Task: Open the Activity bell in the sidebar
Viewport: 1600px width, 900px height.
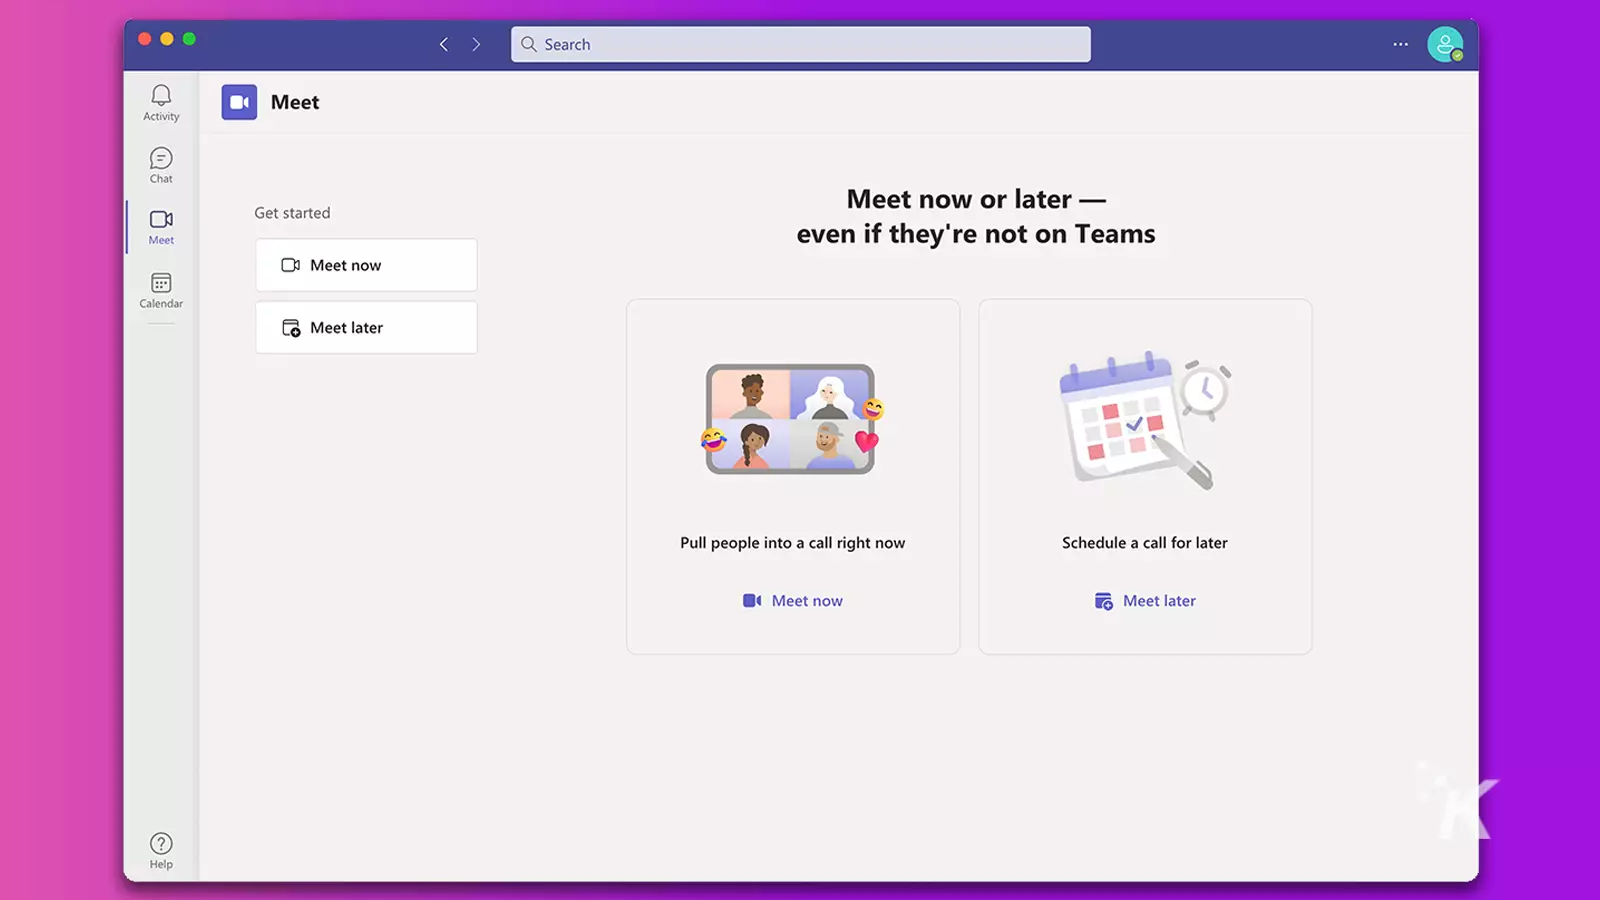Action: pyautogui.click(x=161, y=103)
